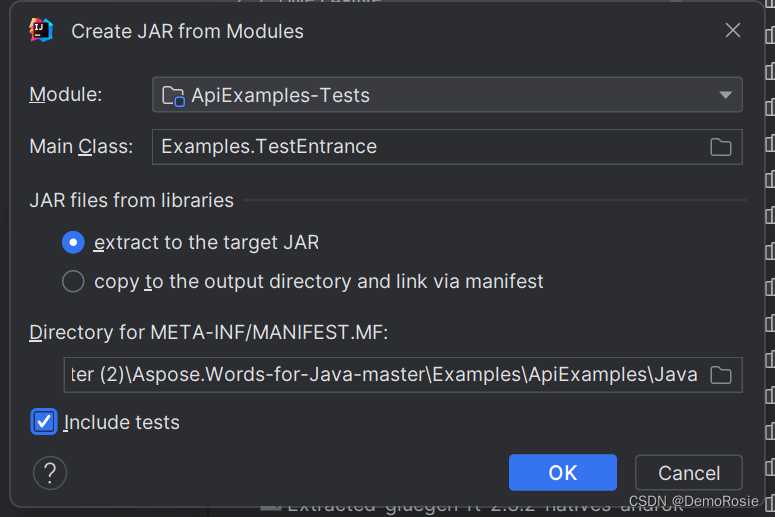Click the Directory for META-INF/MANIFEST.MF label

pyautogui.click(x=209, y=332)
